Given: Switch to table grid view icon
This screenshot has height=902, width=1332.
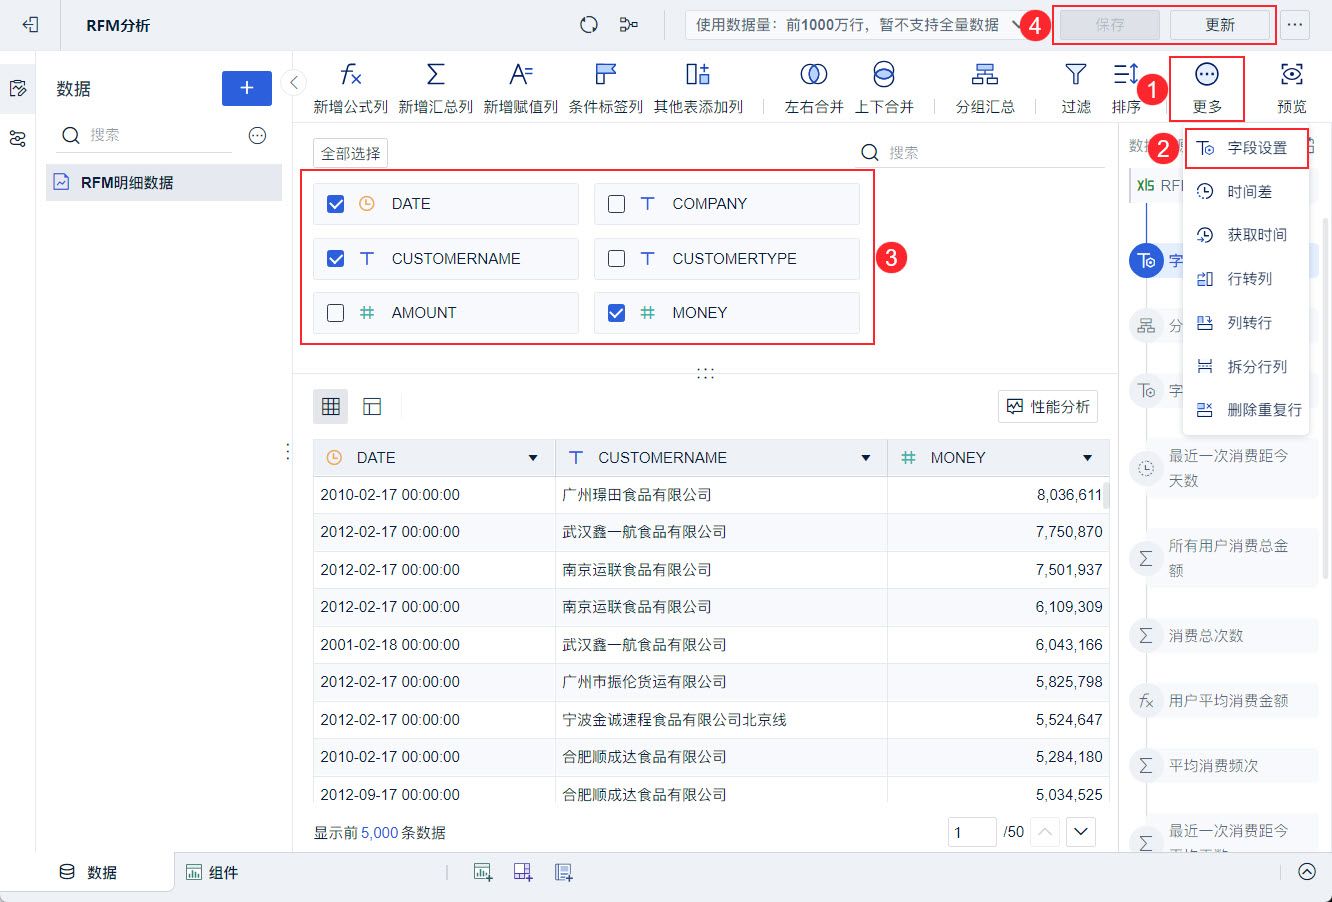Looking at the screenshot, I should click(x=331, y=406).
